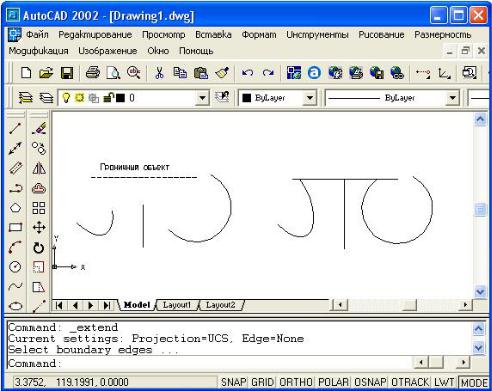Select the Rotate tool
Image resolution: width=492 pixels, height=391 pixels.
point(39,248)
